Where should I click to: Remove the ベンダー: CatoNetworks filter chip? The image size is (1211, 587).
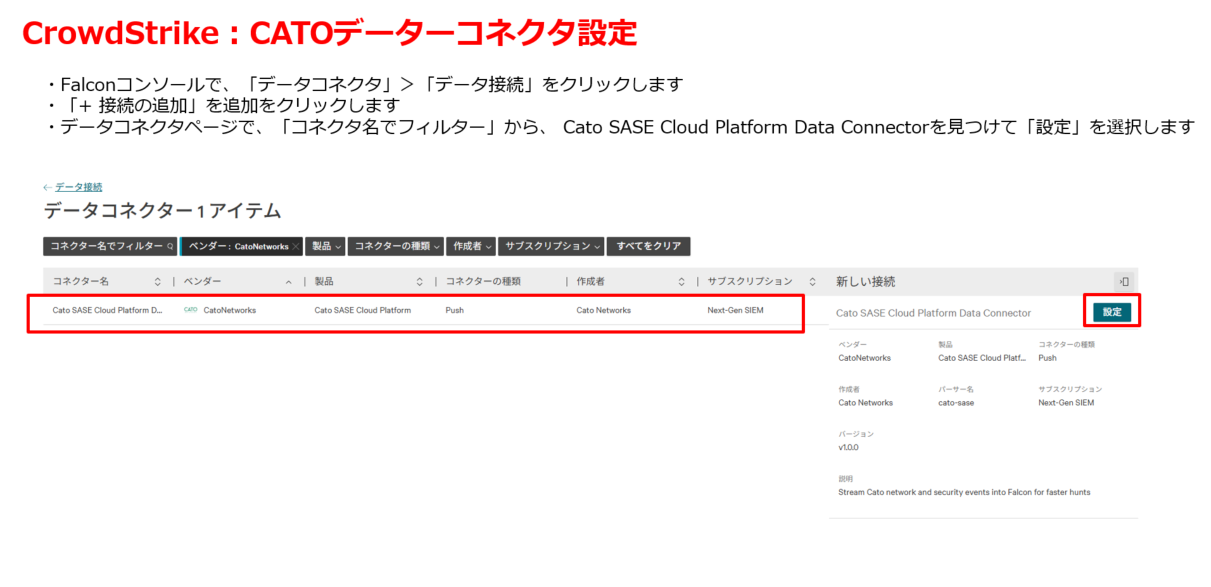pos(296,246)
